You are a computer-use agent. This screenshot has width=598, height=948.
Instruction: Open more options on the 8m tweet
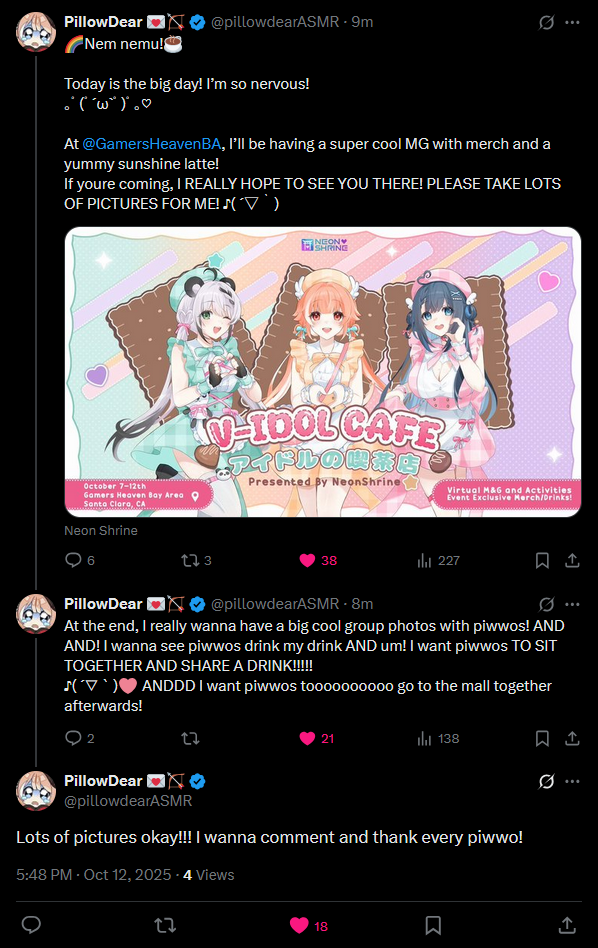point(572,604)
